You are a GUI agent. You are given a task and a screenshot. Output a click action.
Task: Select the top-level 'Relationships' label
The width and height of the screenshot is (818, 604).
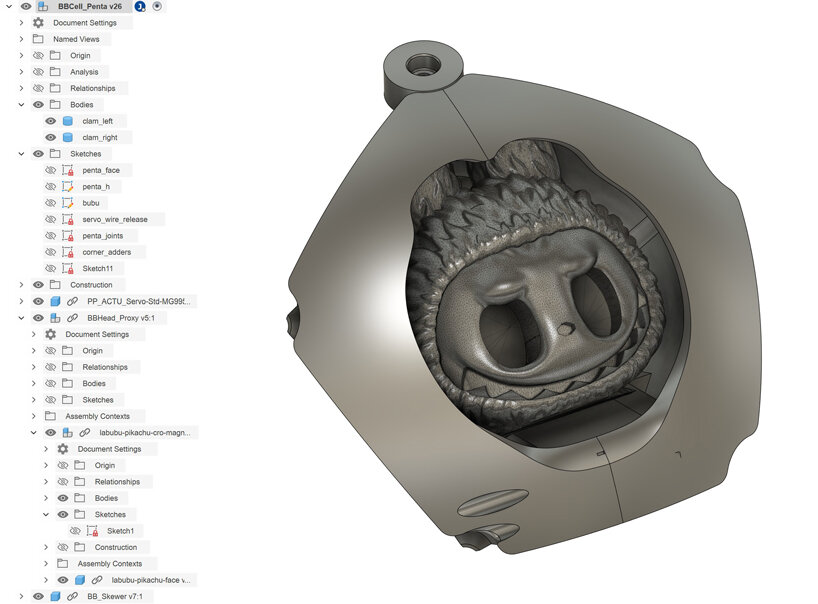pos(92,88)
